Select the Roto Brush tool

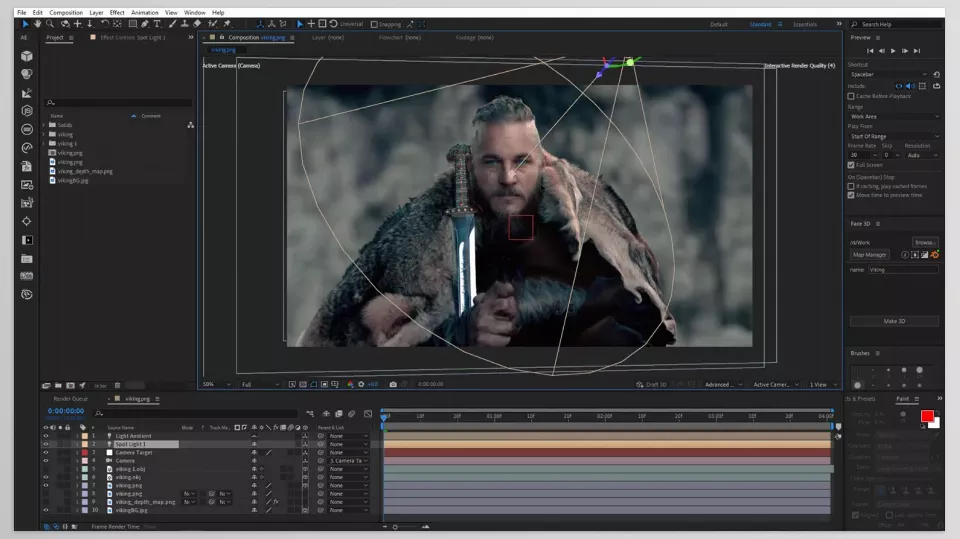click(212, 24)
